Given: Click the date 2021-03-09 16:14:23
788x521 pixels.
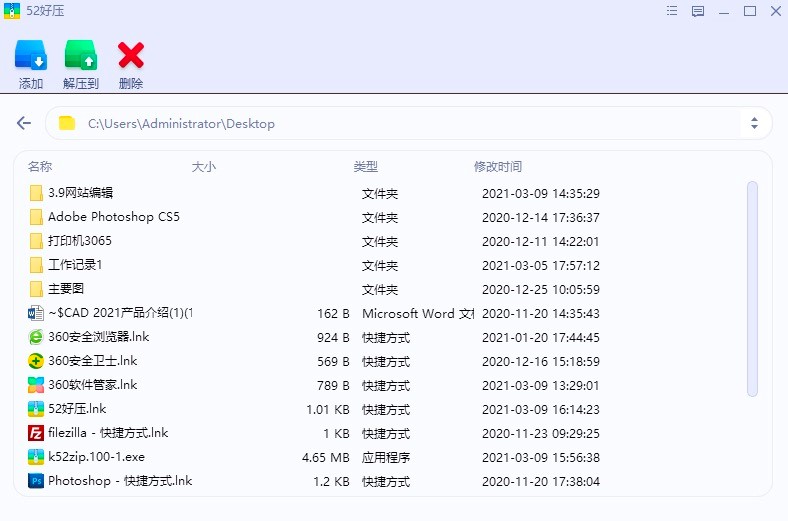Looking at the screenshot, I should tap(541, 409).
